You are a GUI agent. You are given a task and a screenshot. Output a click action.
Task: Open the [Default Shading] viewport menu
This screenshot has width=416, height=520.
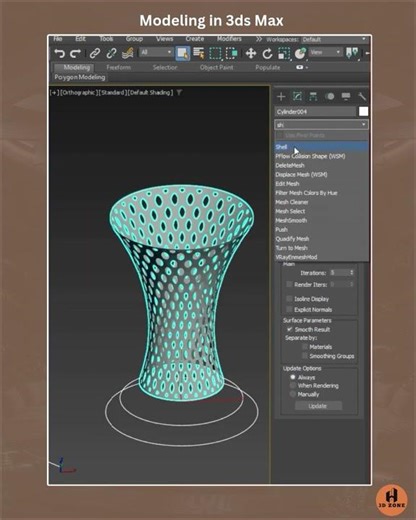coord(151,92)
